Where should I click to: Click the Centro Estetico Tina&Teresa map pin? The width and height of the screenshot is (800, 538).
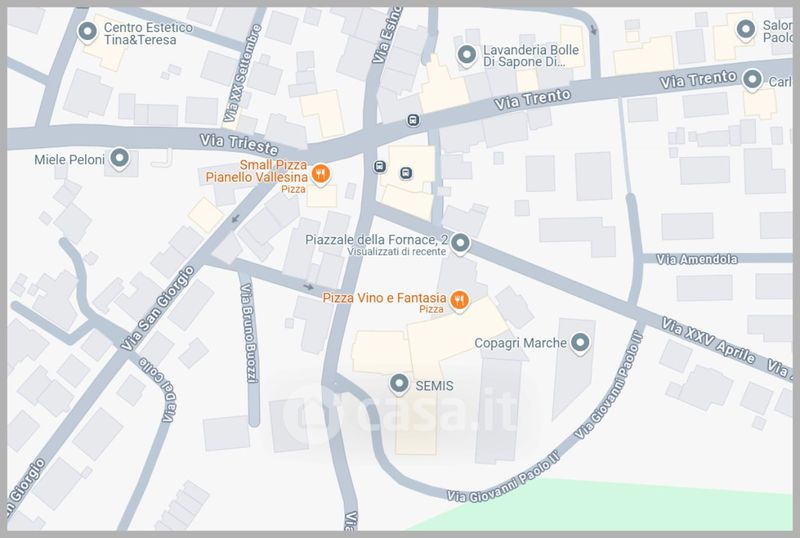87,32
